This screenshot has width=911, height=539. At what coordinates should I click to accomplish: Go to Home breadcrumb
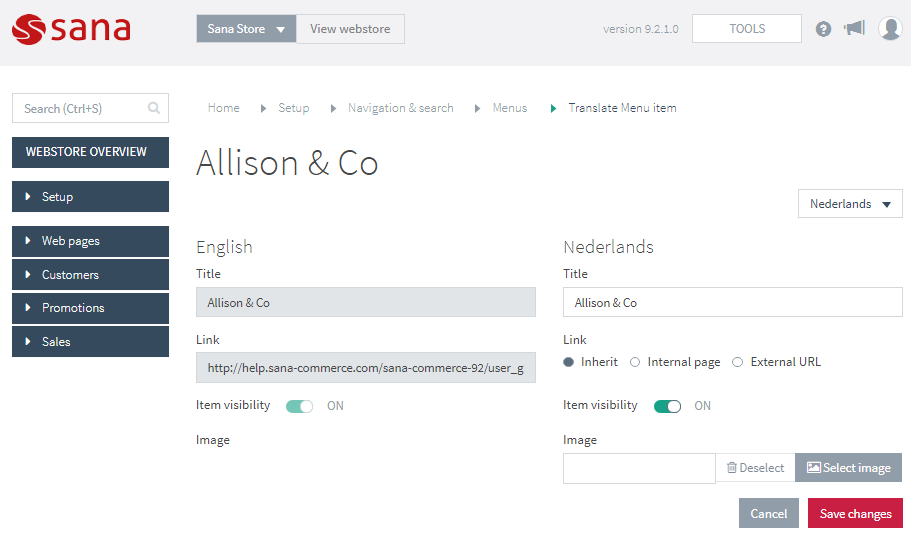click(x=224, y=108)
